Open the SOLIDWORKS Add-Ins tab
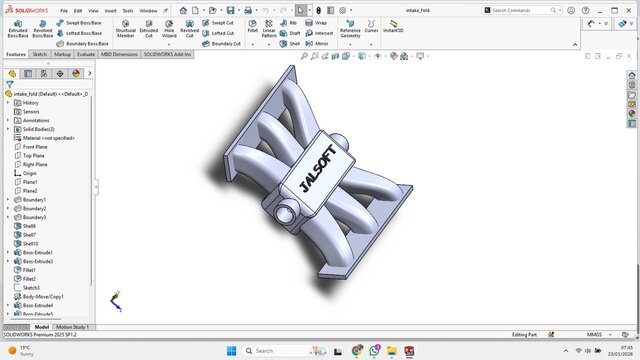This screenshot has height=360, width=640. (x=167, y=54)
